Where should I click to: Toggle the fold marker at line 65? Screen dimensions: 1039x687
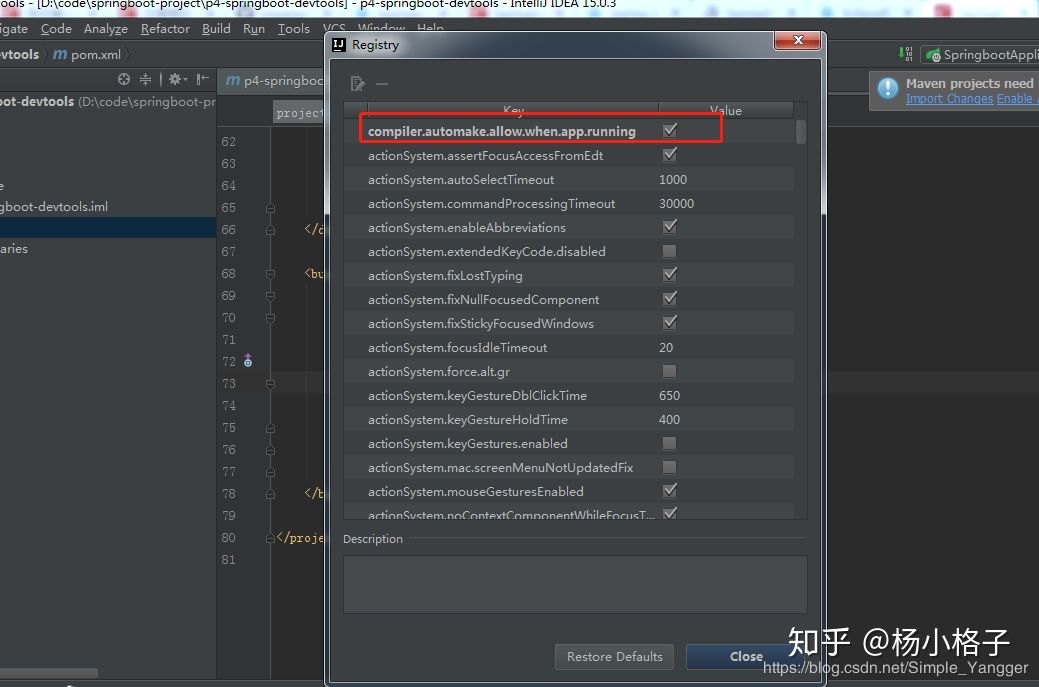[x=270, y=208]
